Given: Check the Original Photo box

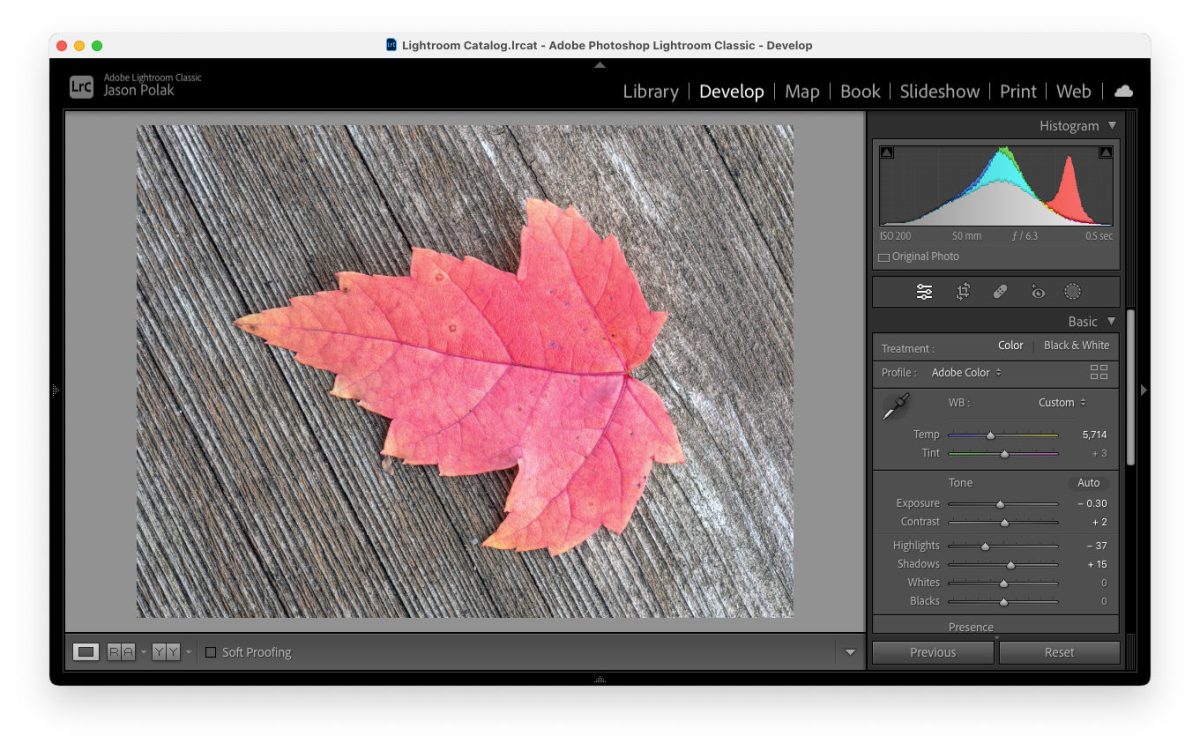Looking at the screenshot, I should click(x=884, y=257).
